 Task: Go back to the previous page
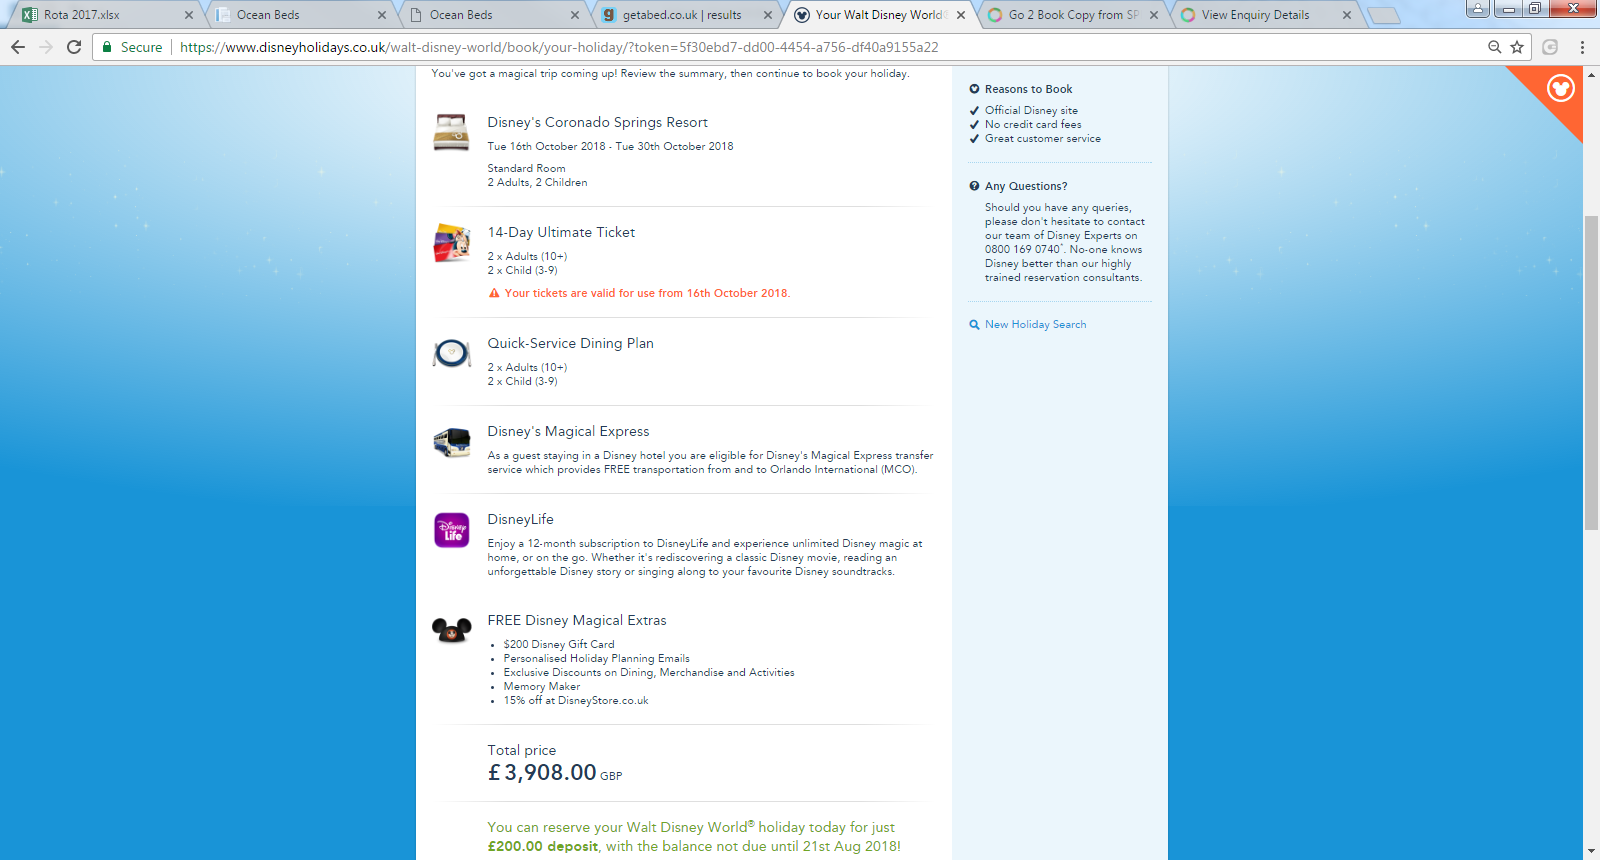click(18, 47)
